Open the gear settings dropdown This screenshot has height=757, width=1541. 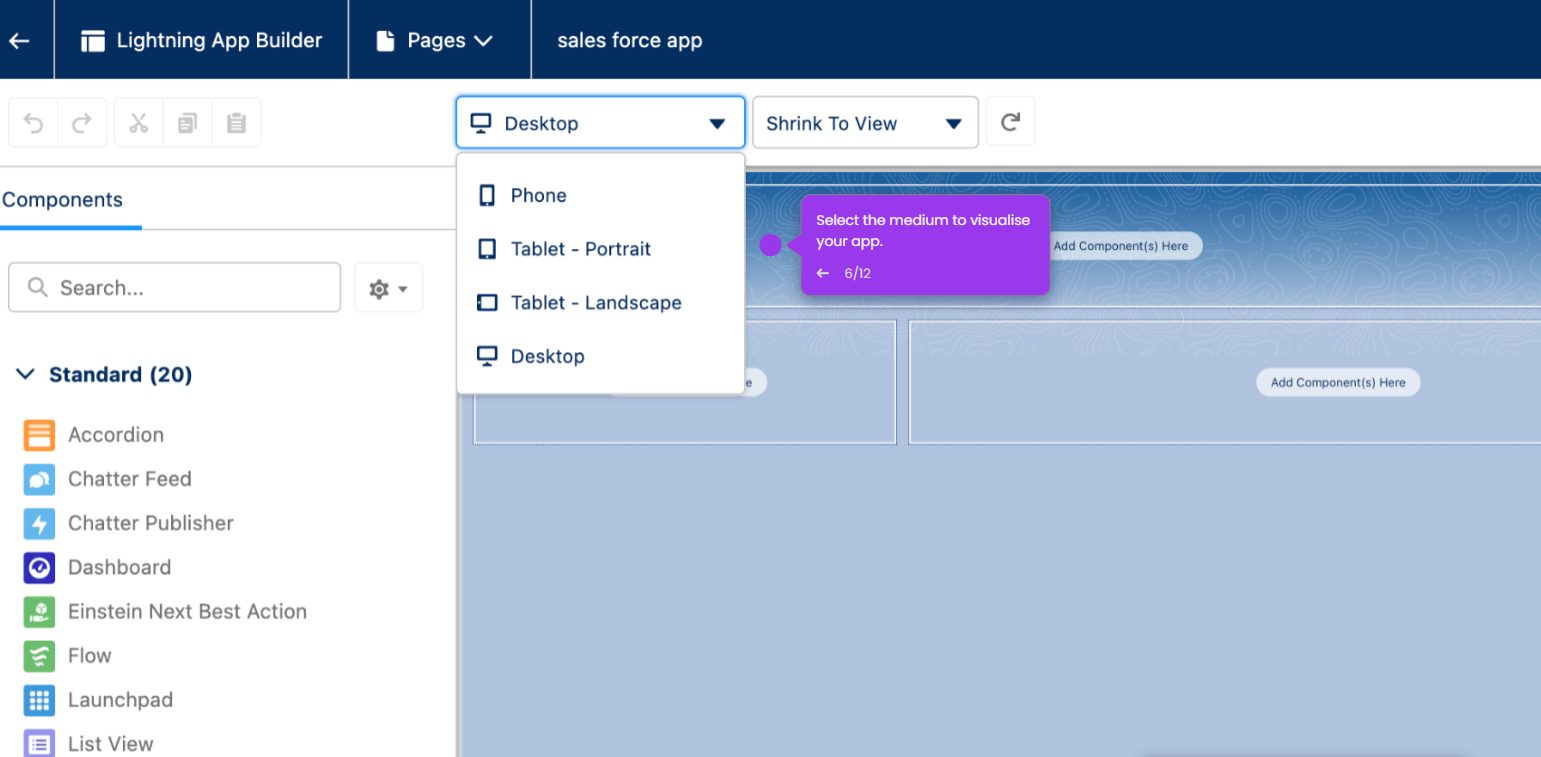[x=389, y=288]
